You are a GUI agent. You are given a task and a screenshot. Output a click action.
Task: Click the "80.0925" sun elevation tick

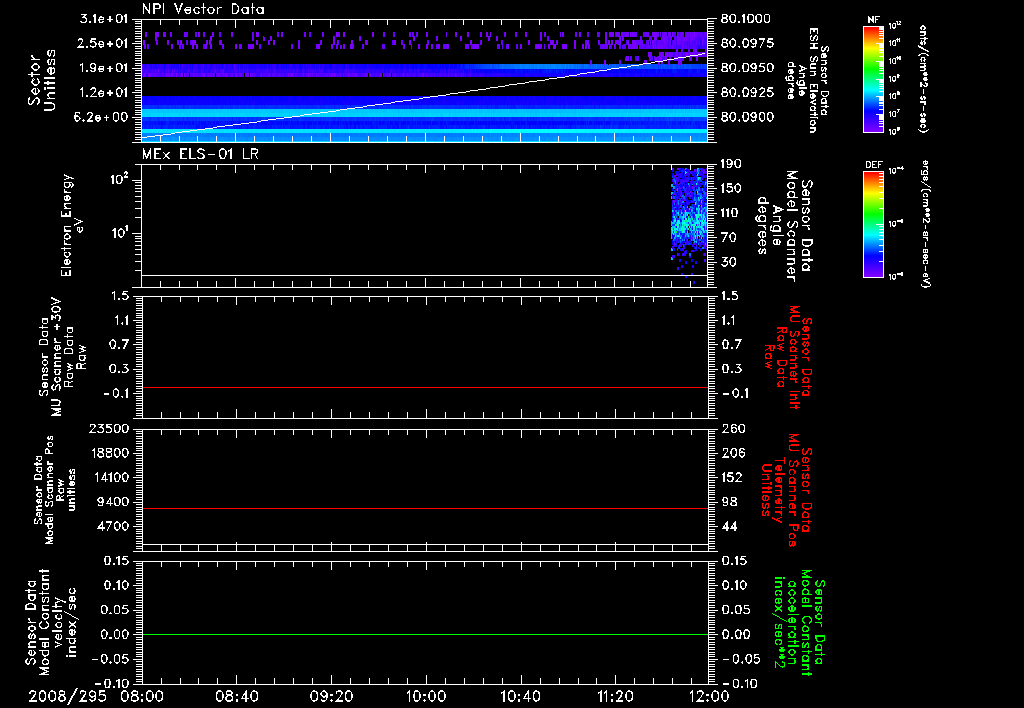(748, 93)
